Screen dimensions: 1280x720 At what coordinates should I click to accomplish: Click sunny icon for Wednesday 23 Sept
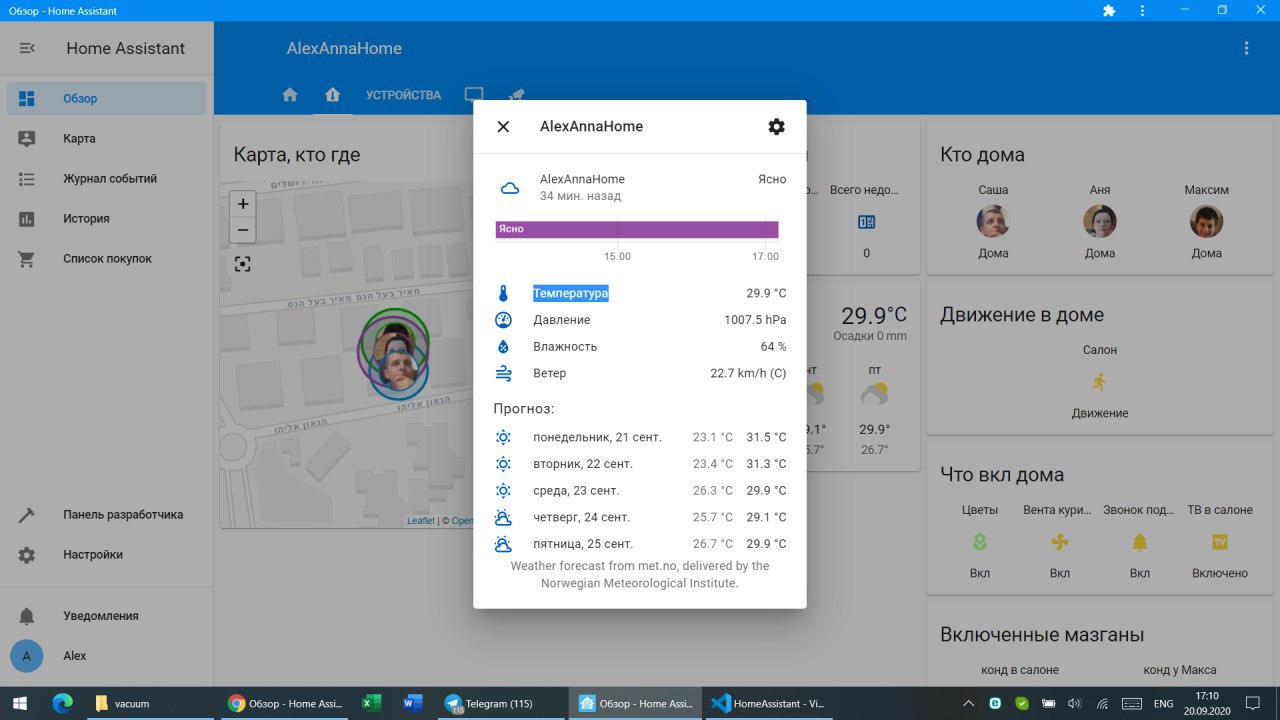click(x=503, y=490)
